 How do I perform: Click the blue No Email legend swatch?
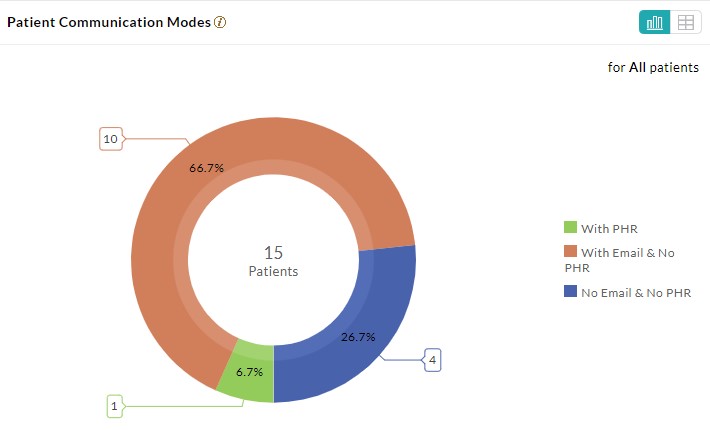pyautogui.click(x=570, y=293)
